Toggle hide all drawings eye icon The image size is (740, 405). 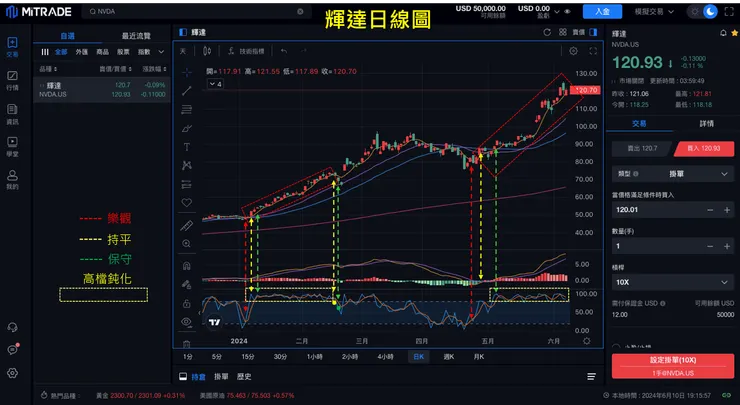[187, 322]
